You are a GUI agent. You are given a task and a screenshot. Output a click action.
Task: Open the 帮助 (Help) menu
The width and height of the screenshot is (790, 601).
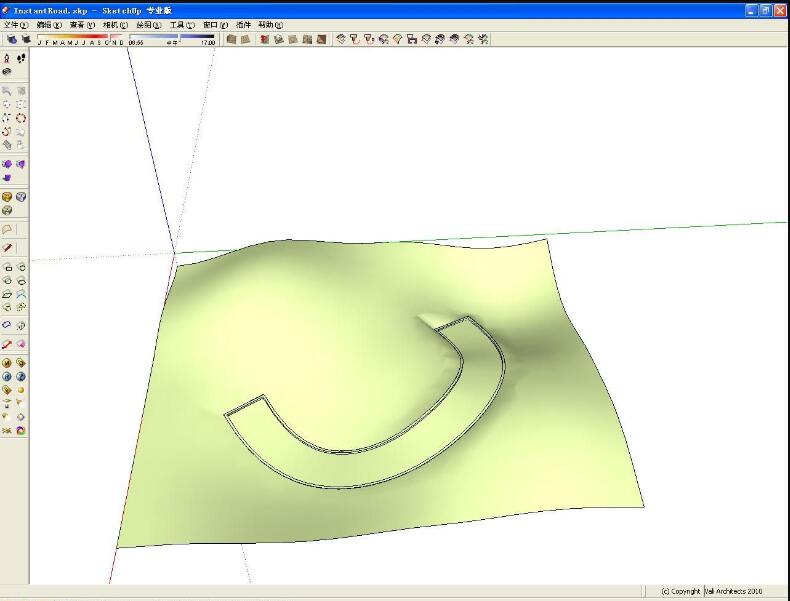(270, 25)
